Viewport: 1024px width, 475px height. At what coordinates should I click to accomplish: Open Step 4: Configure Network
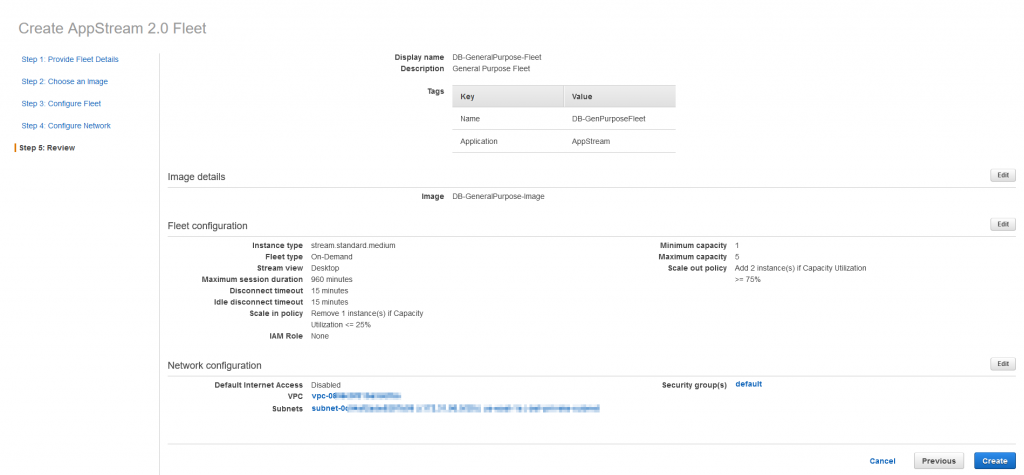pyautogui.click(x=66, y=125)
